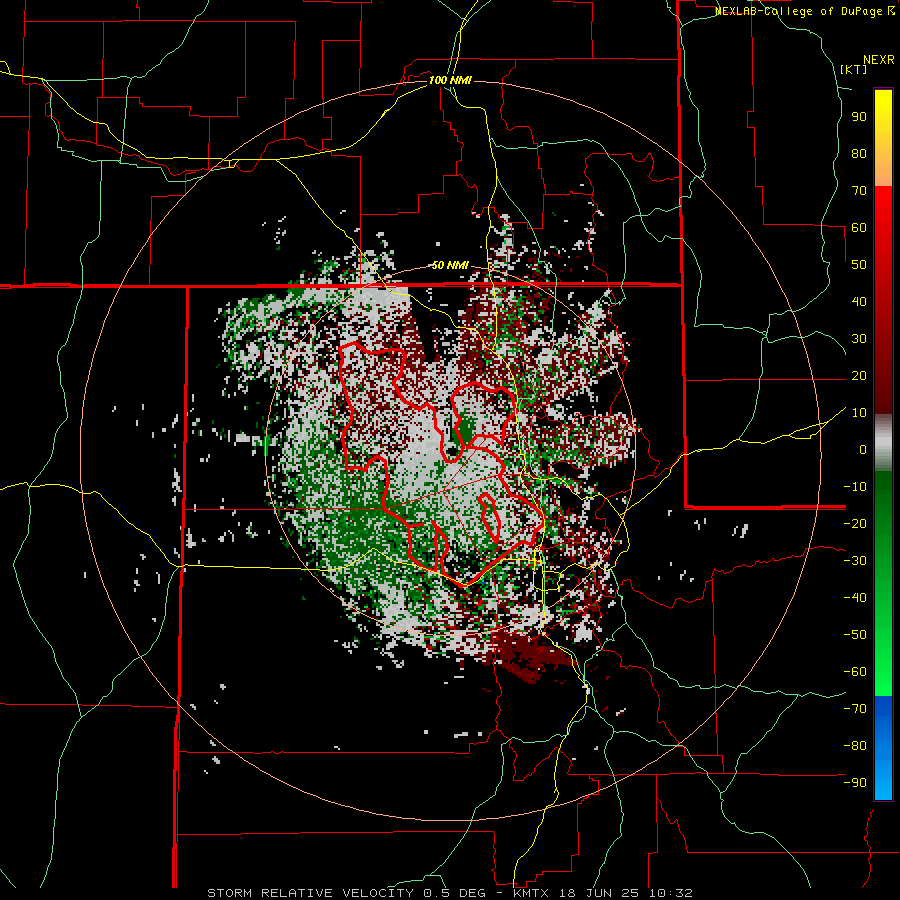The image size is (900, 900).
Task: Click the 20 value on the velocity scale
Action: [859, 375]
